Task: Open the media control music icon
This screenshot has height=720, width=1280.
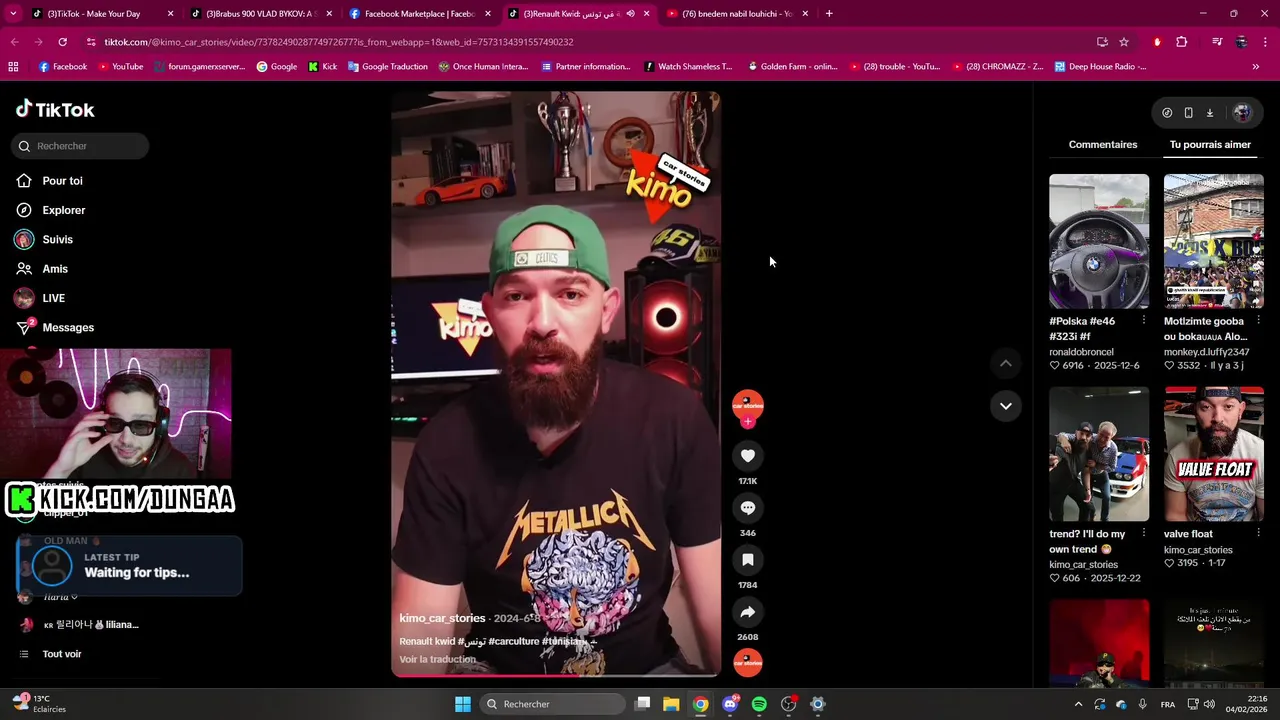Action: 1216,42
